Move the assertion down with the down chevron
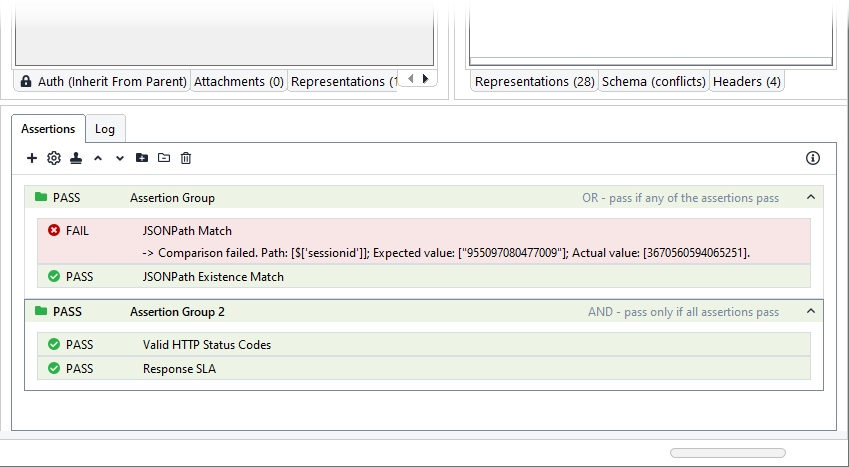849x467 pixels. pyautogui.click(x=120, y=158)
